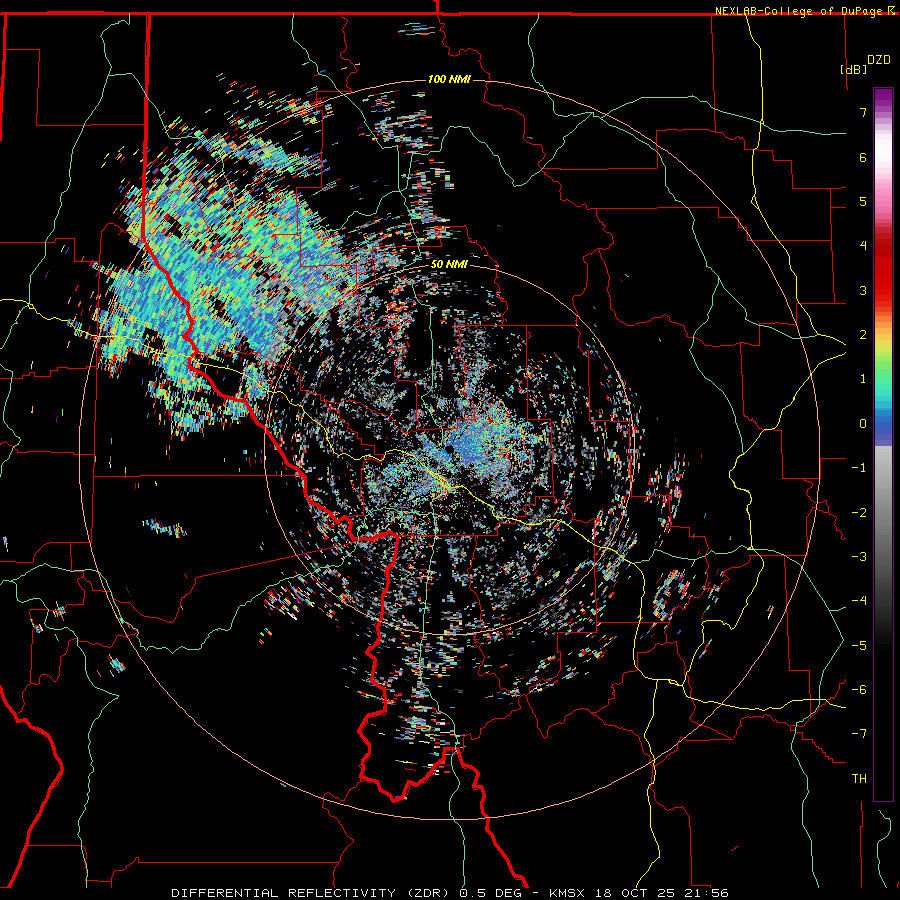Click the 5 dB tick label on legend

(x=863, y=201)
